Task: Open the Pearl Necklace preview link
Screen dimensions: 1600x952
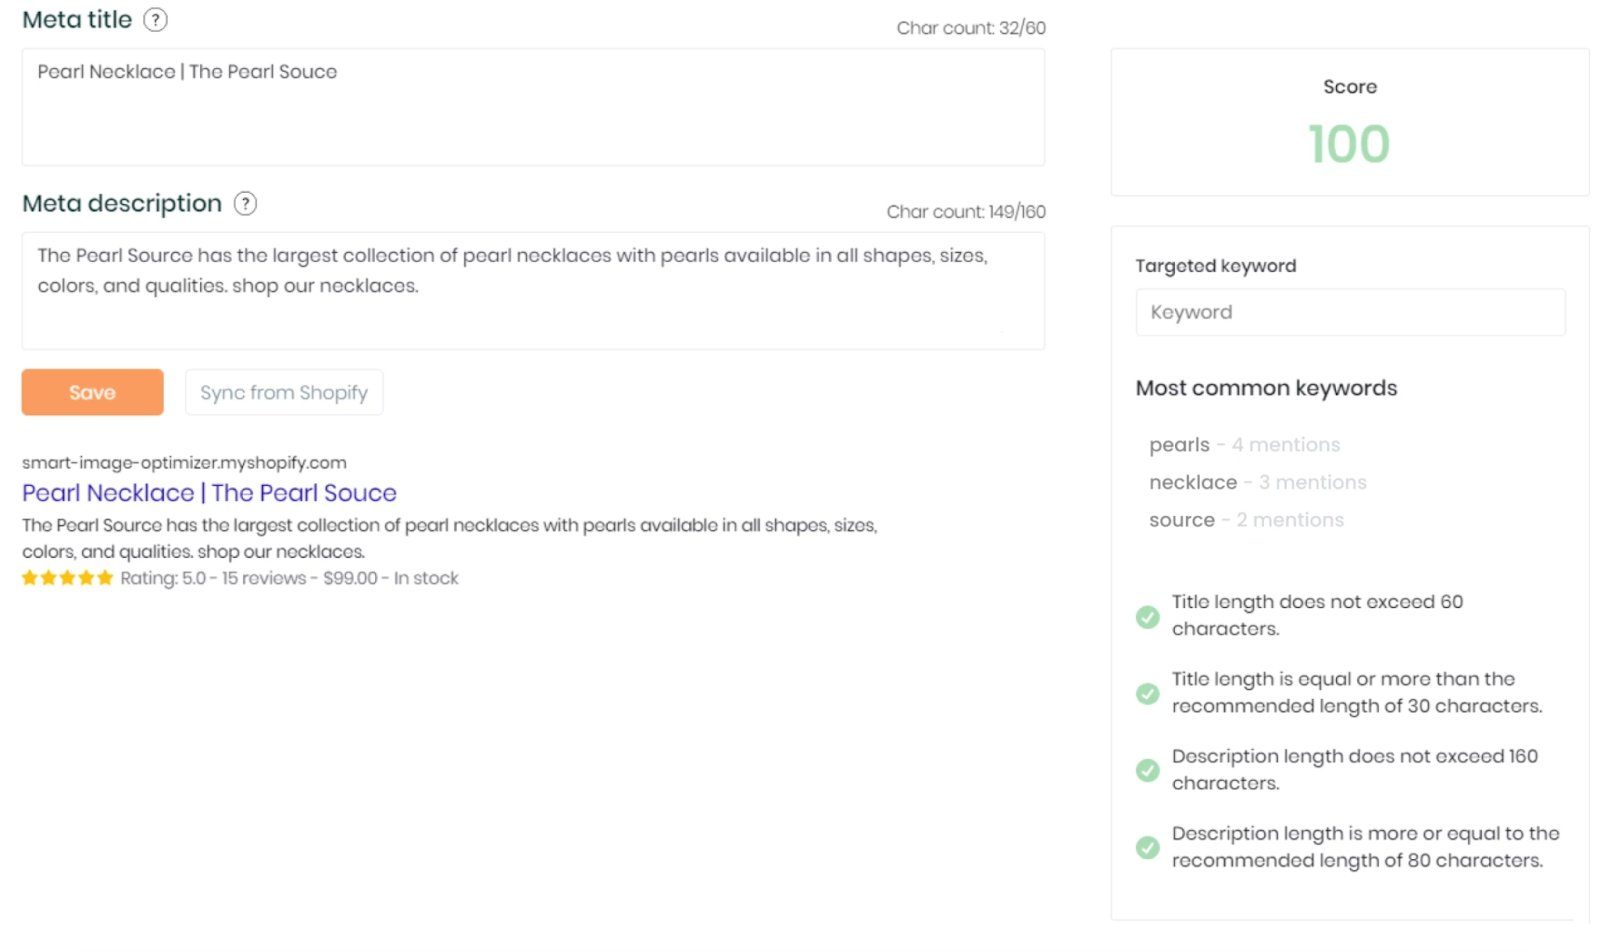Action: [x=208, y=493]
